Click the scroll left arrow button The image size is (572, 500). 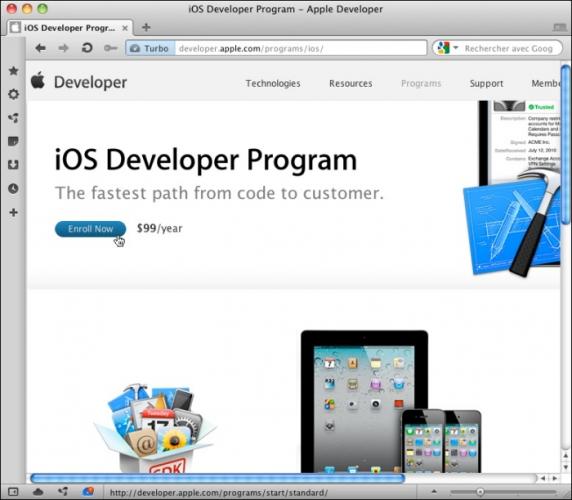click(x=543, y=478)
